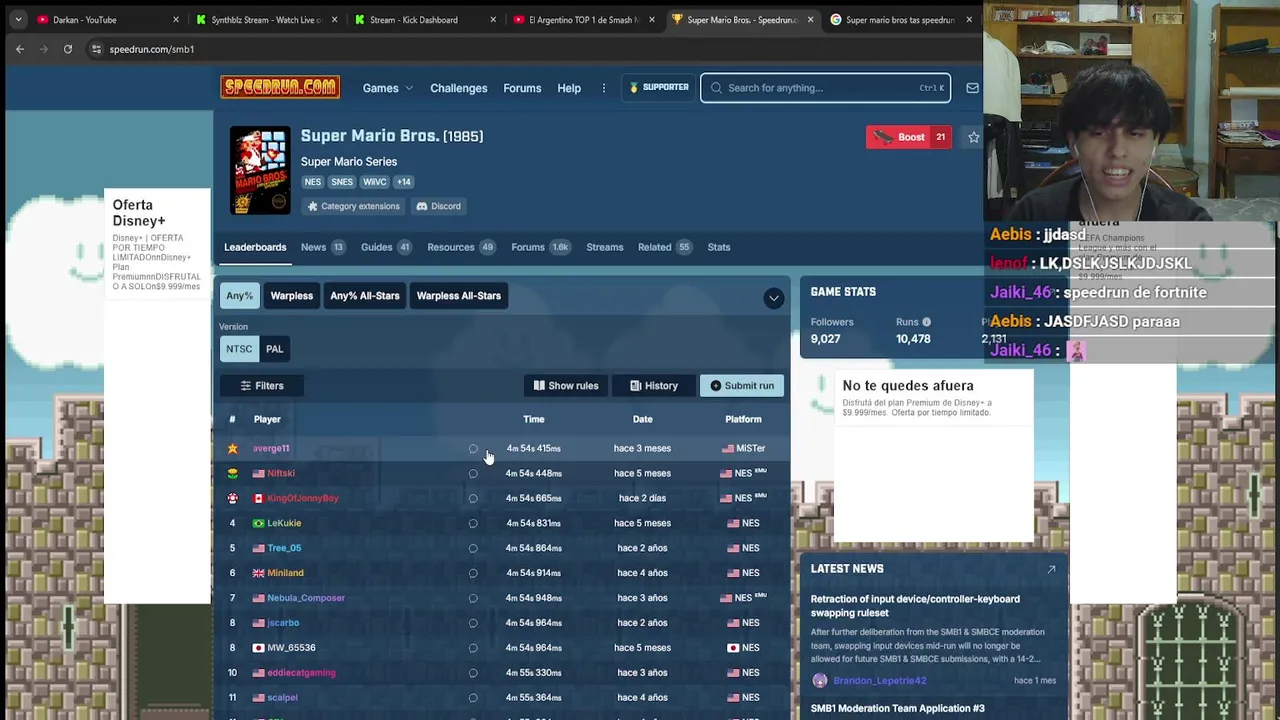Open the Streams tab
1280x720 pixels.
605,247
